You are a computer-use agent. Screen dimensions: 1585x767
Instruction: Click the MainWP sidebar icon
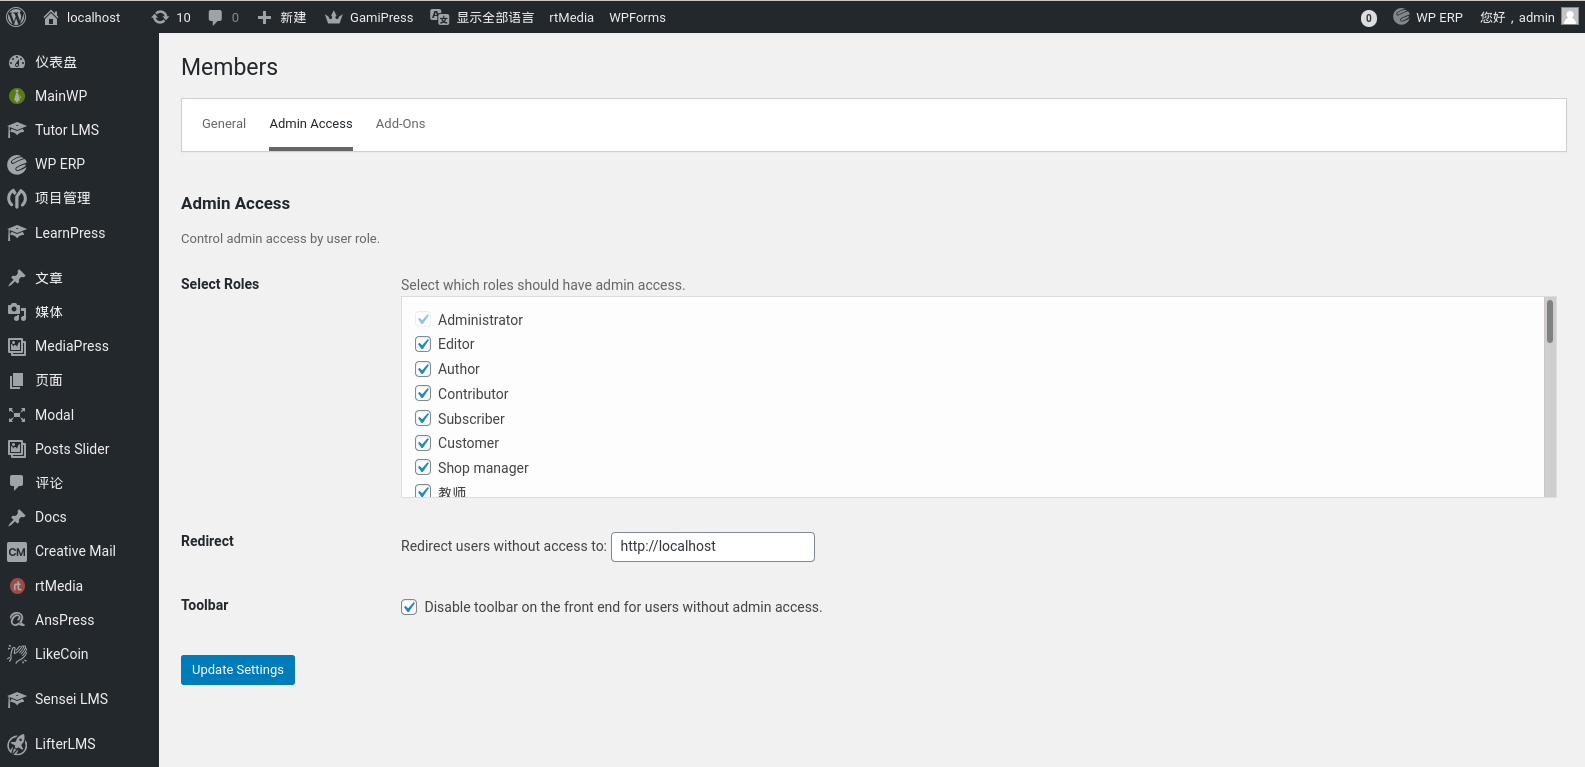click(x=17, y=96)
